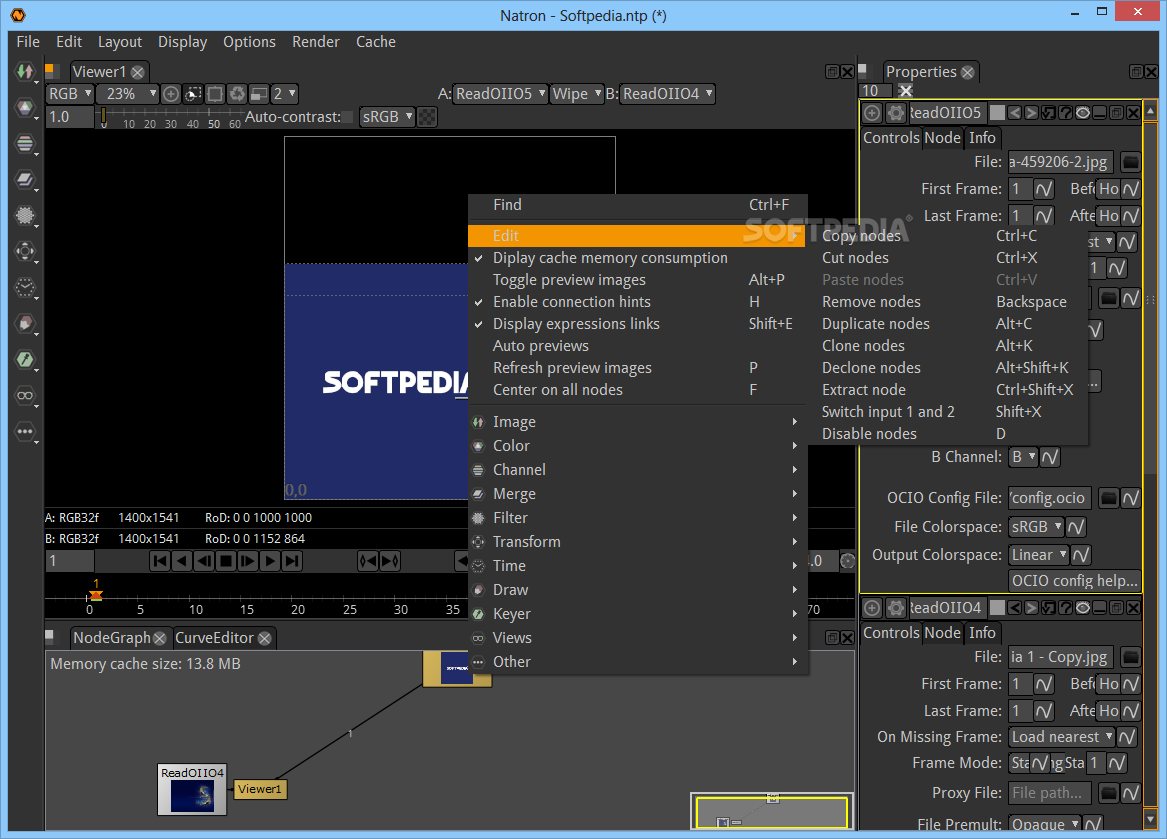Open the Filter nodes toolbar button
Image resolution: width=1167 pixels, height=839 pixels.
pos(25,216)
